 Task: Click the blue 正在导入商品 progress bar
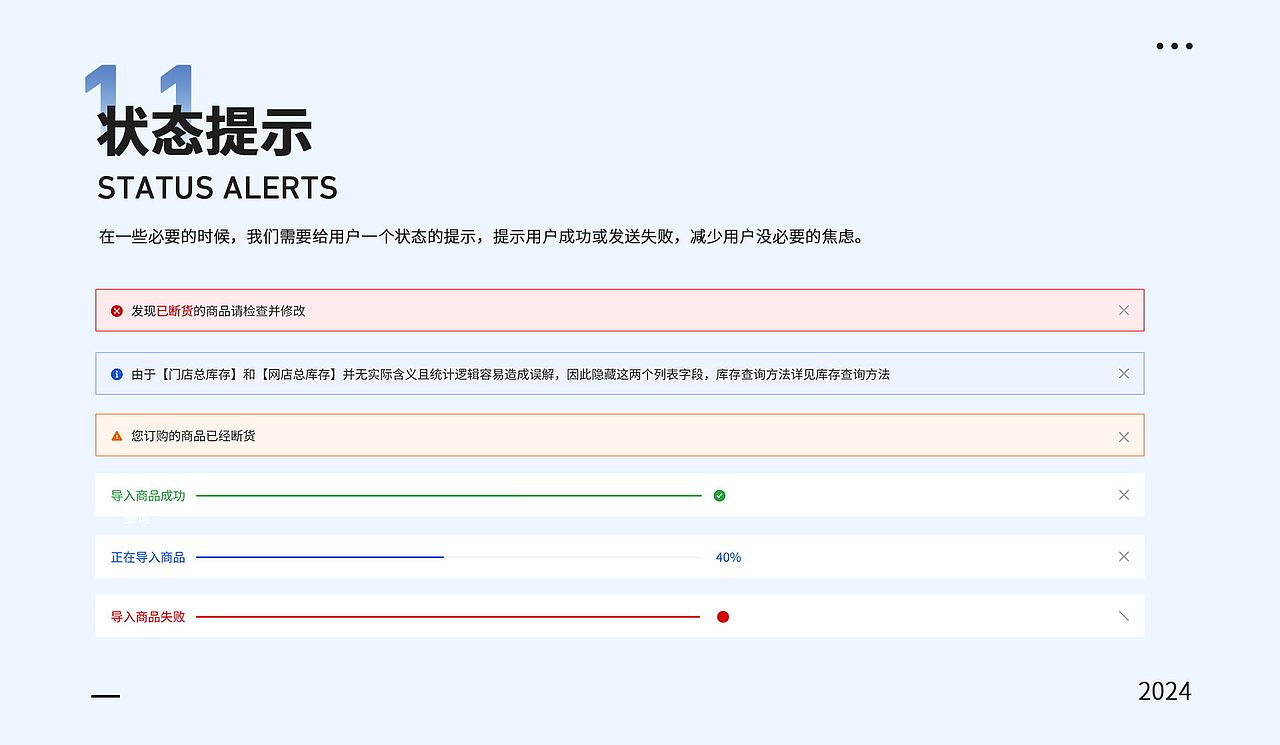[x=449, y=557]
